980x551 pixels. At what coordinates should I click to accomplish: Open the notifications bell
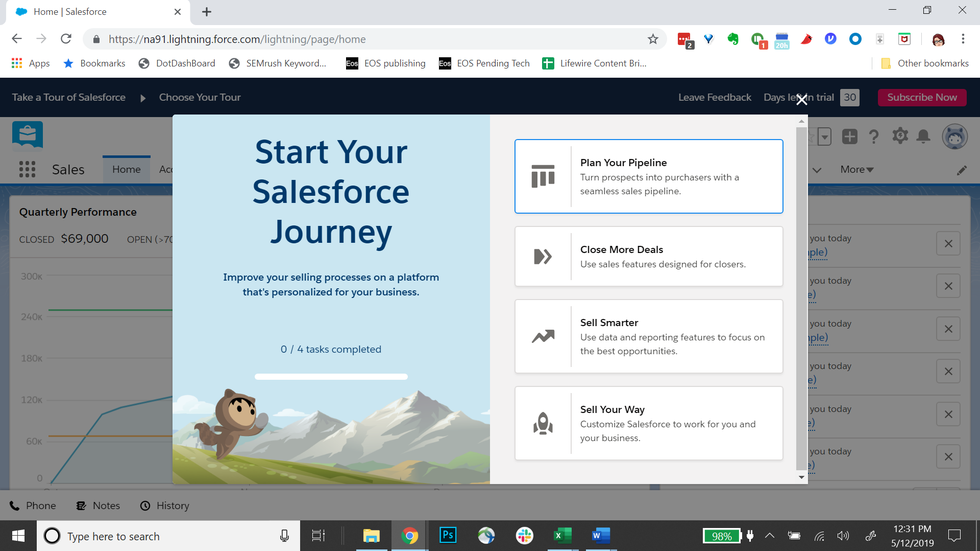click(x=924, y=137)
